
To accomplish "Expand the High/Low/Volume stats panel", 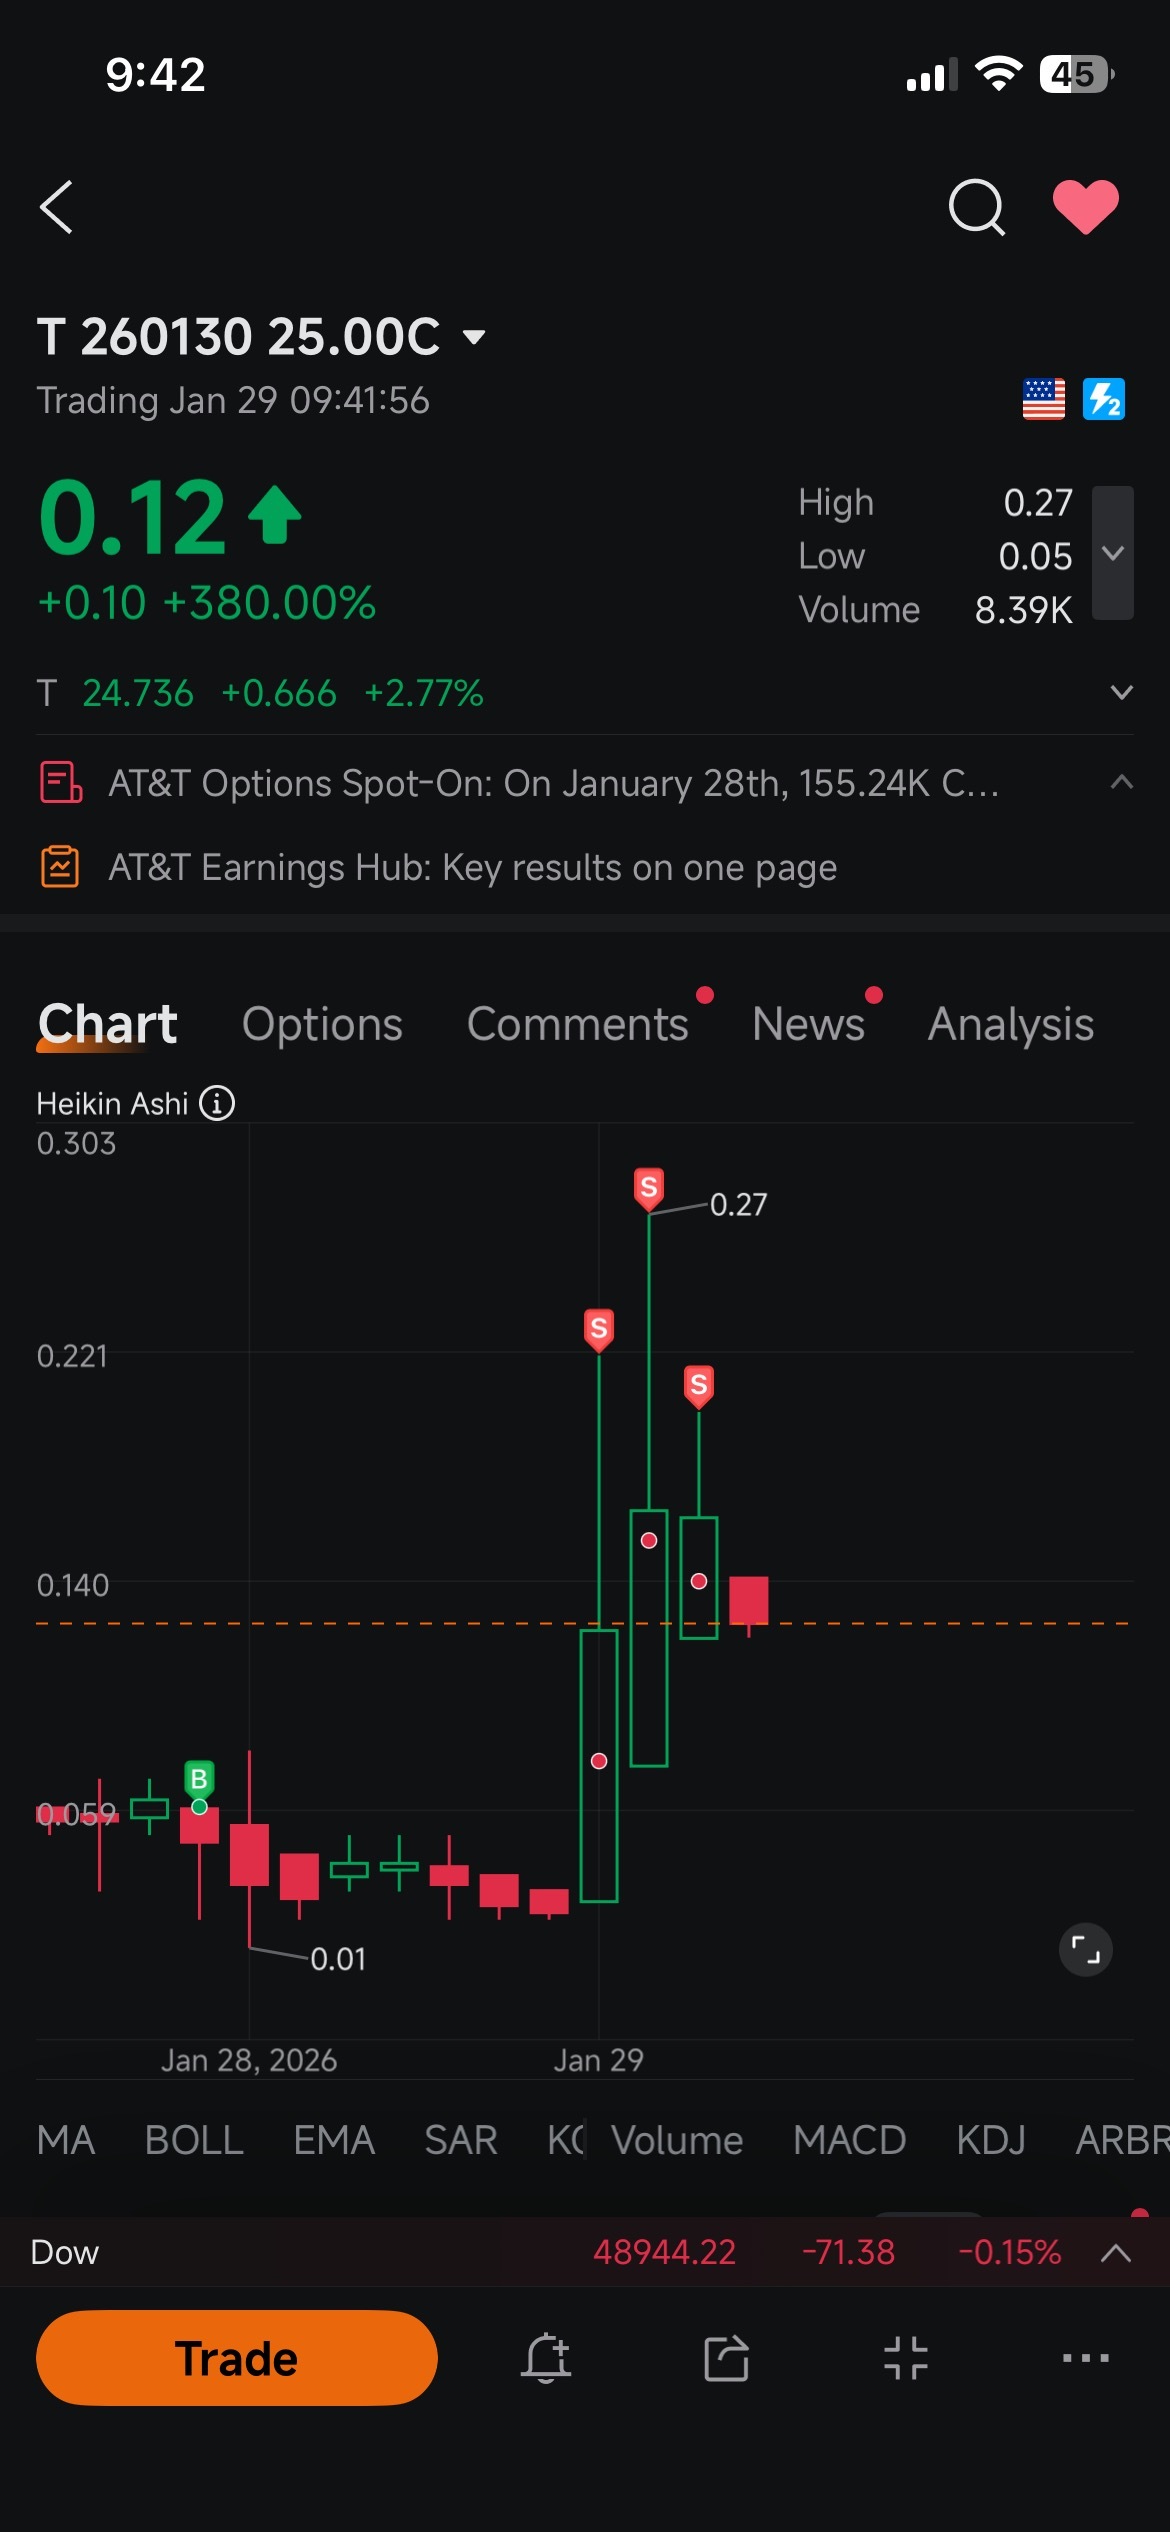I will point(1112,553).
